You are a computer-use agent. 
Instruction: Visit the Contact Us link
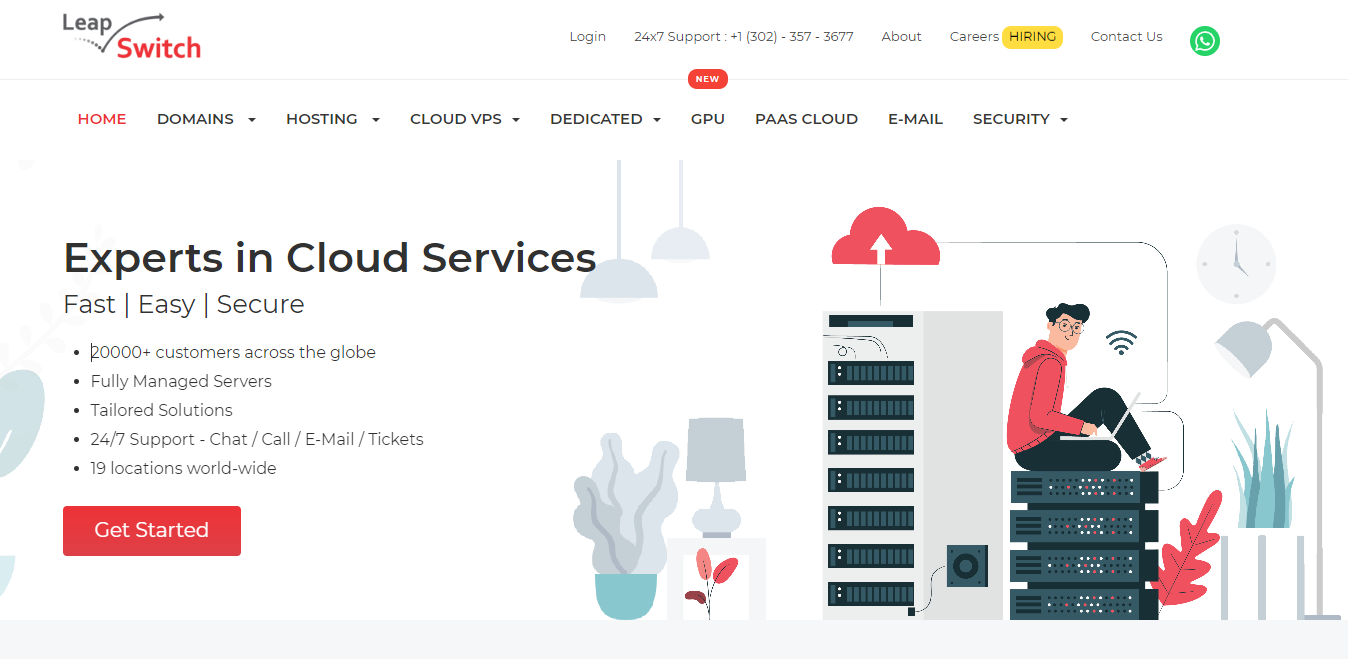coord(1126,37)
